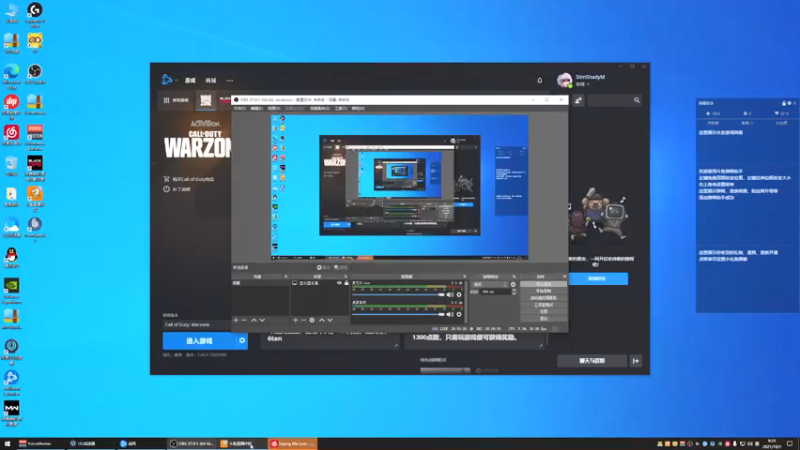The width and height of the screenshot is (800, 450).
Task: Open the Games menu in Battle.net header
Action: tap(190, 80)
